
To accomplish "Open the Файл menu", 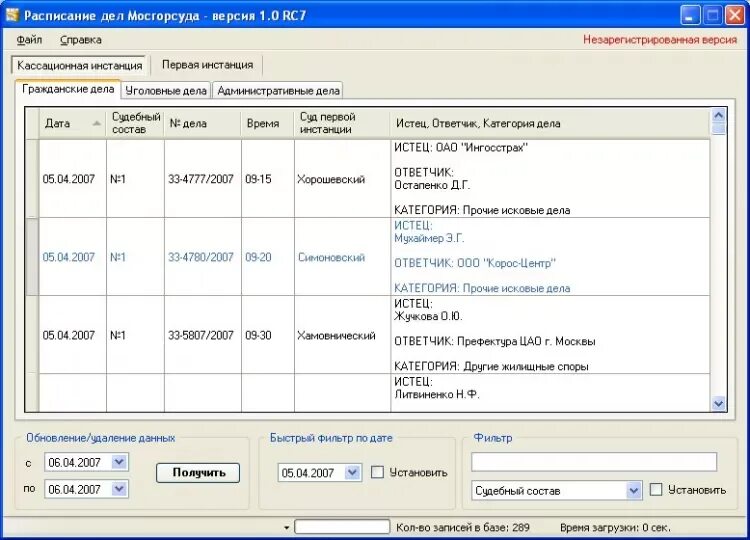I will [29, 40].
